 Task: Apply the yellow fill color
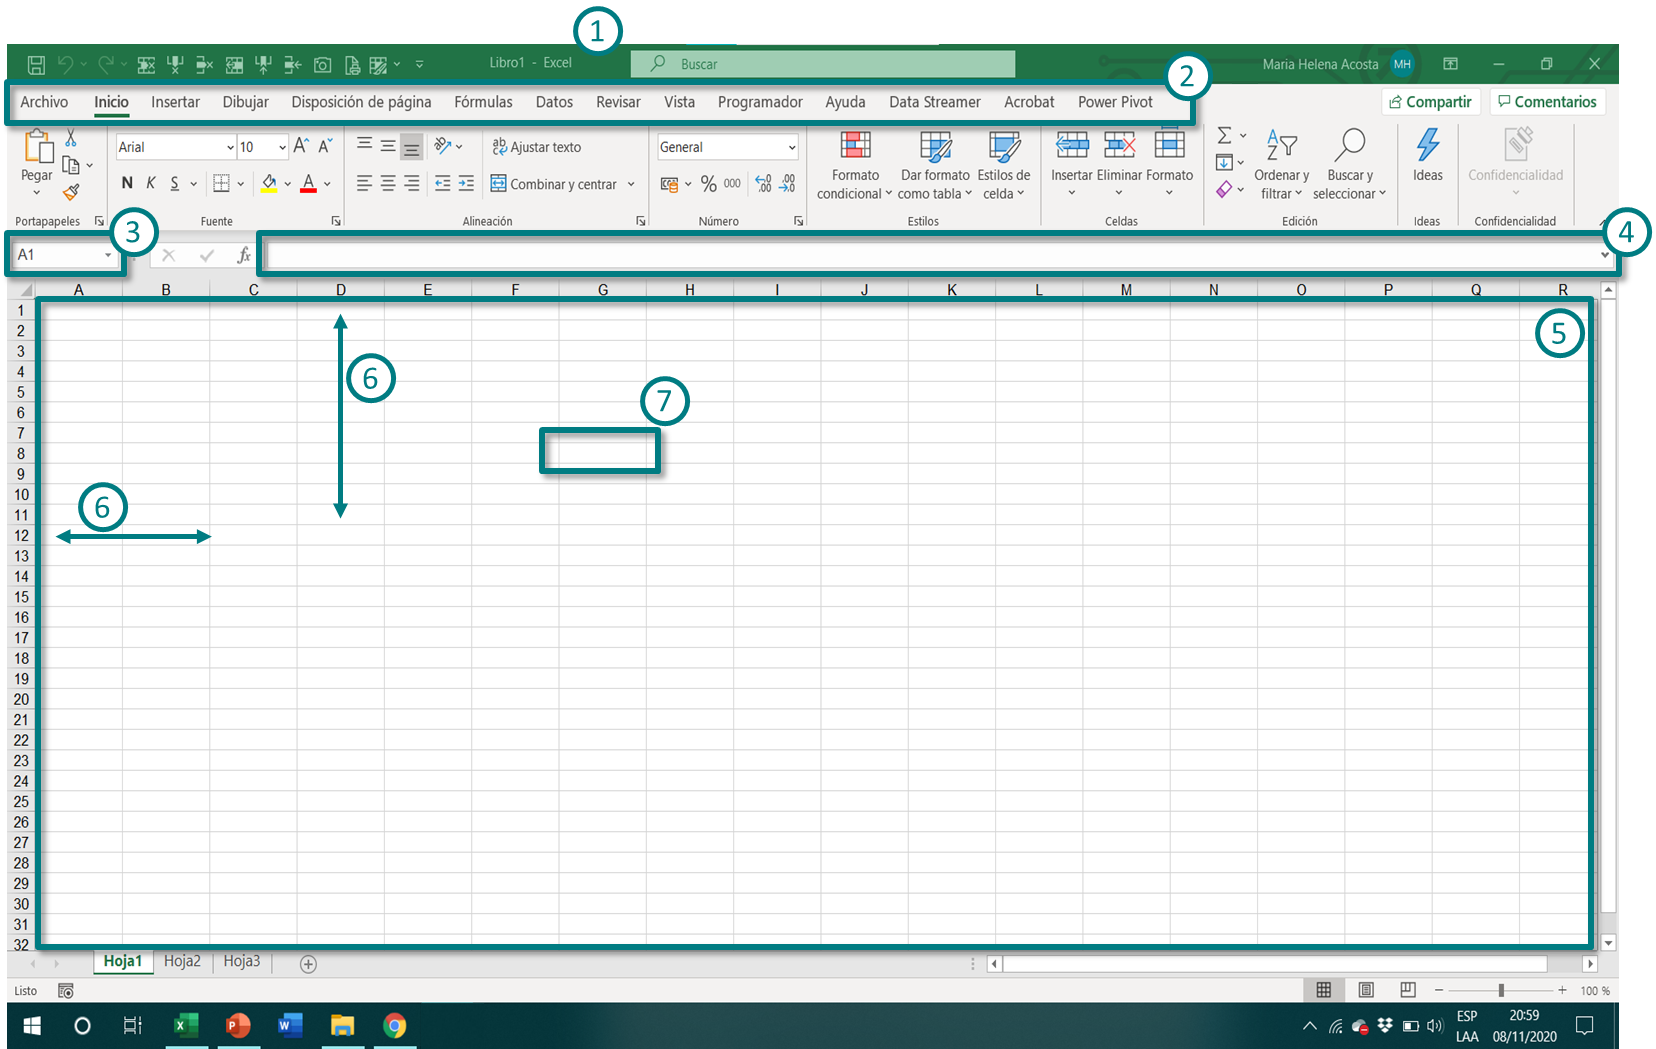[x=269, y=184]
